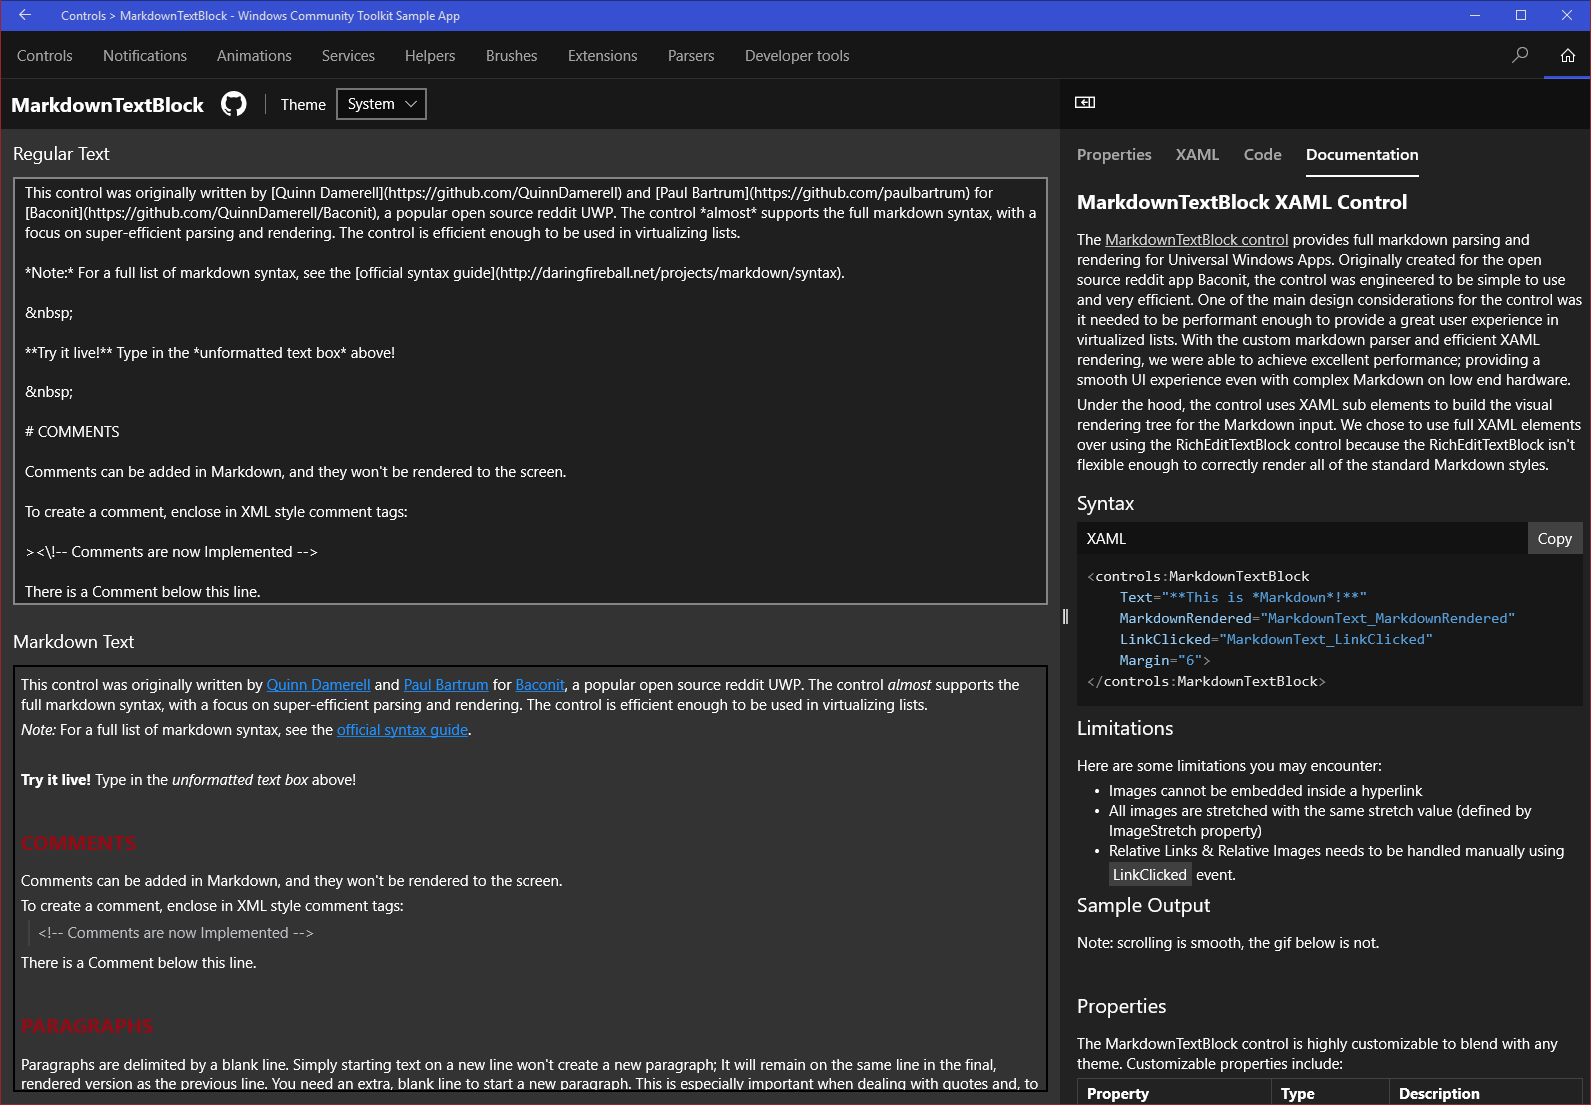
Task: Switch to the XAML tab
Action: 1197,154
